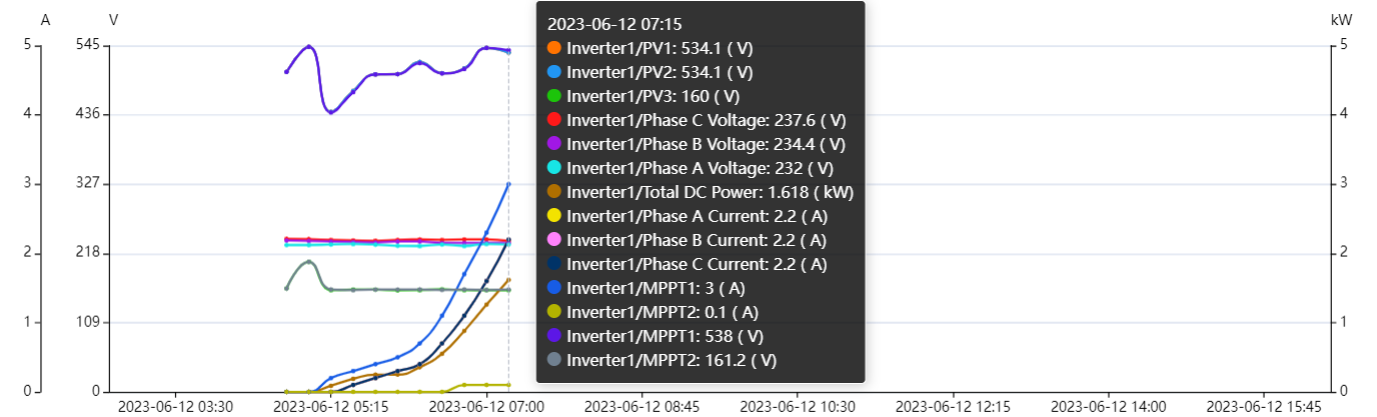
Task: Click tooltip row 'Inverter1/Total DC Power: 1.618 ( kW)'
Action: point(700,192)
